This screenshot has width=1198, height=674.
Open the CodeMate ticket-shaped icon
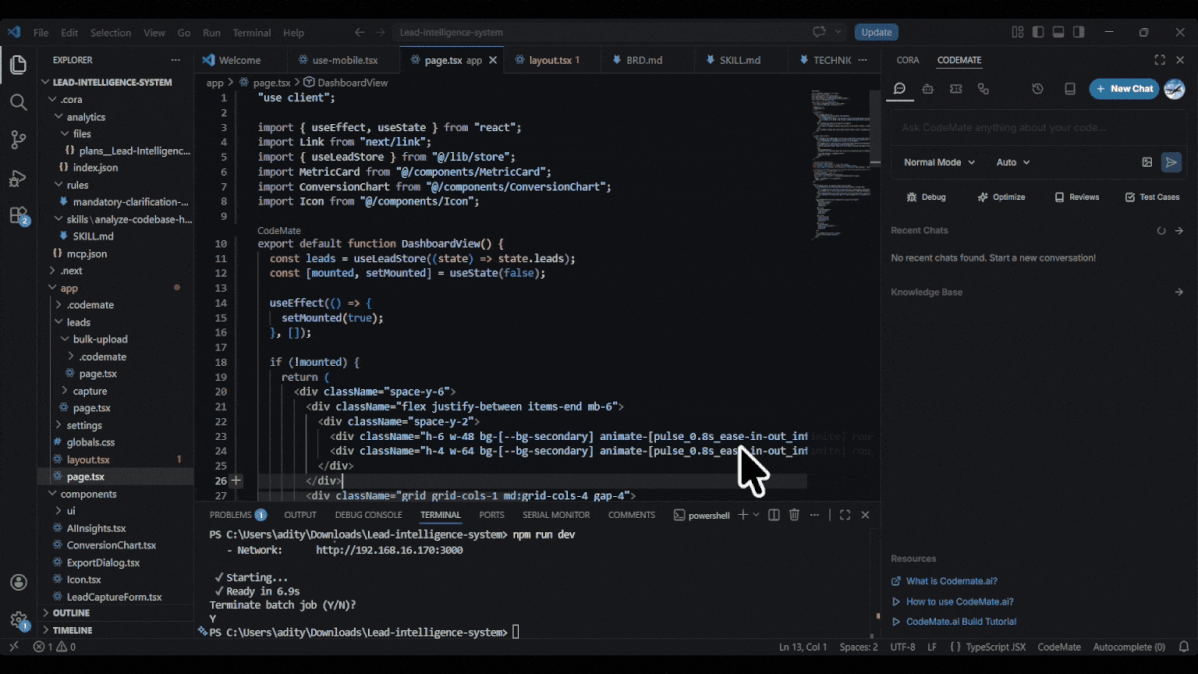(x=956, y=89)
